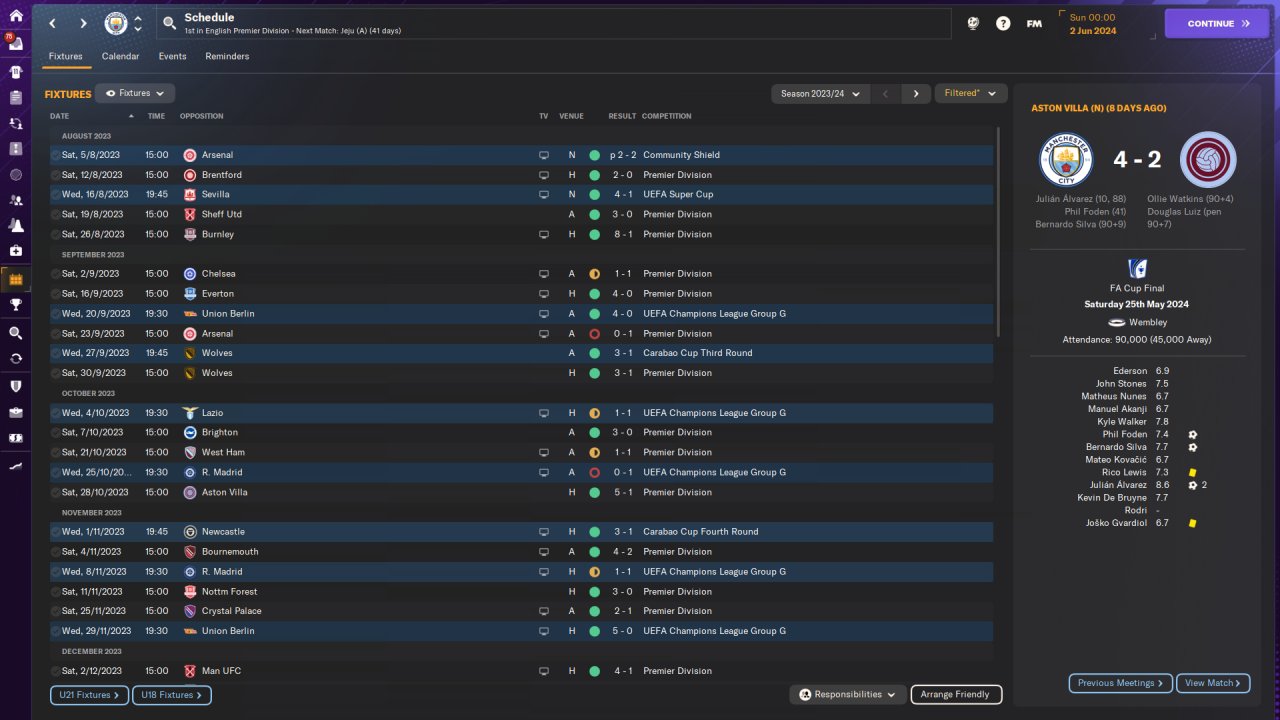Go back with the left arrow

pyautogui.click(x=53, y=23)
